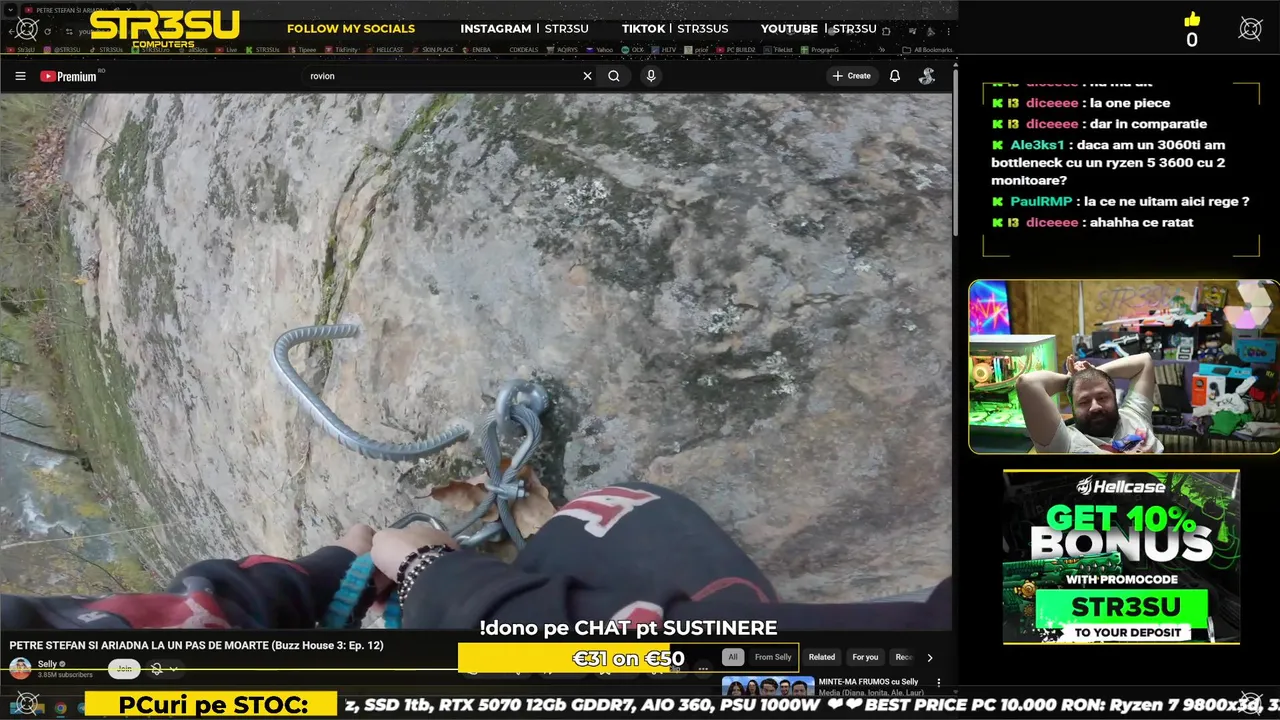The width and height of the screenshot is (1280, 720).
Task: Run search with the magnifier button
Action: 614,76
